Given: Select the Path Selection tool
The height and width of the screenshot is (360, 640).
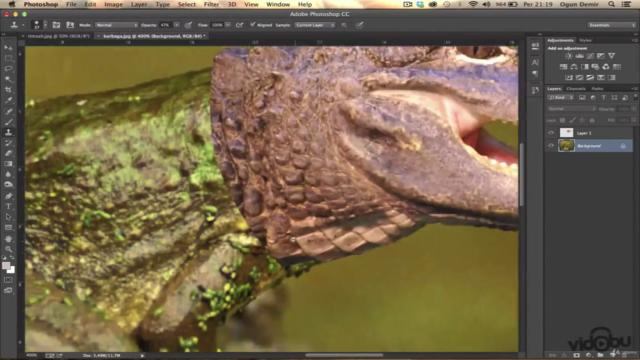Looking at the screenshot, I should tap(8, 217).
